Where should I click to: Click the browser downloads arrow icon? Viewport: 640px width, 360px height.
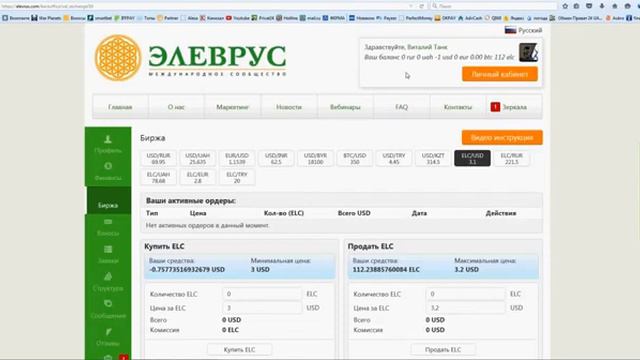602,6
